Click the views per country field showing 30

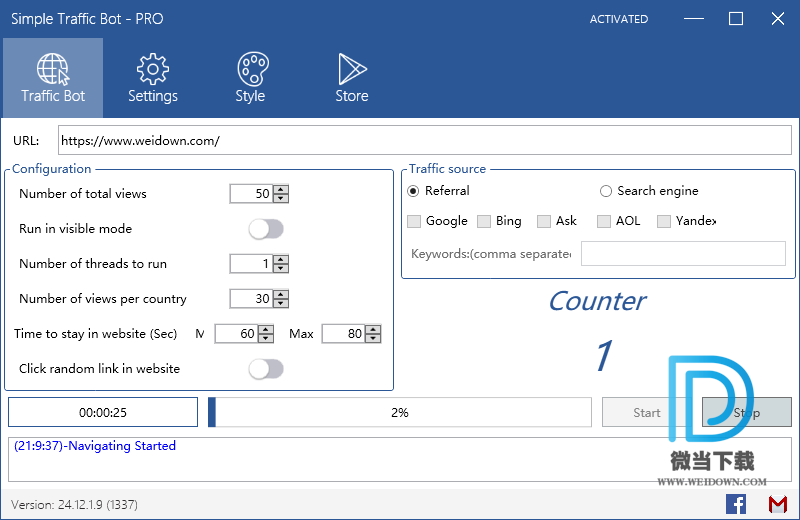point(252,299)
